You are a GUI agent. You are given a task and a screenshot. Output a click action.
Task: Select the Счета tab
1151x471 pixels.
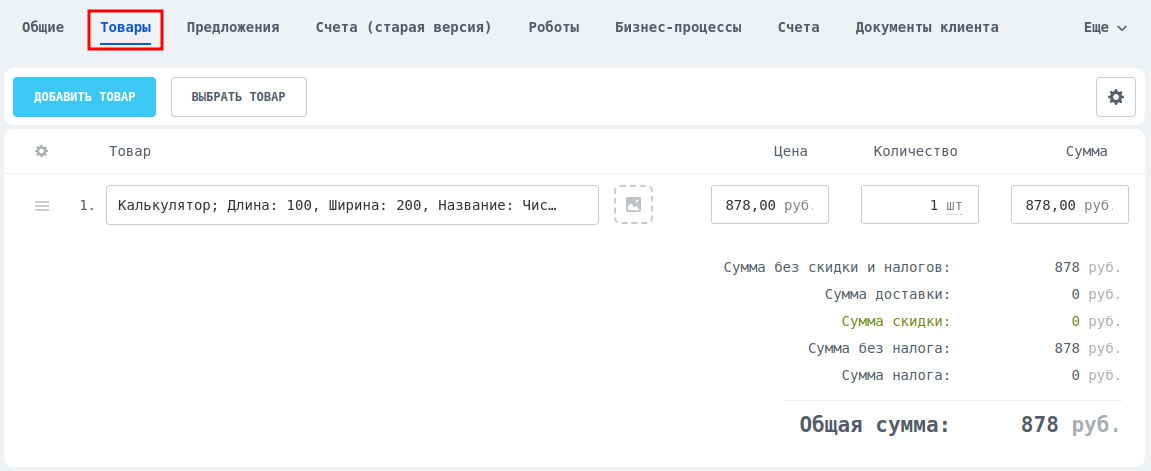coord(799,28)
